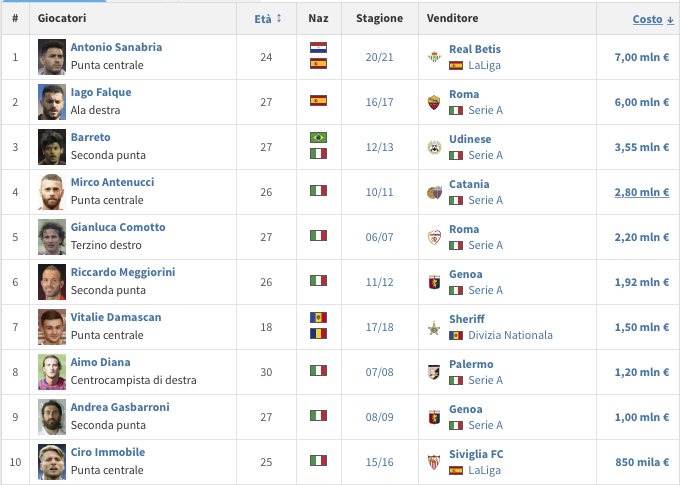Screen dimensions: 680x485
Task: Open the Genoa link in Riccardo Meggiorini's row
Action: 466,274
